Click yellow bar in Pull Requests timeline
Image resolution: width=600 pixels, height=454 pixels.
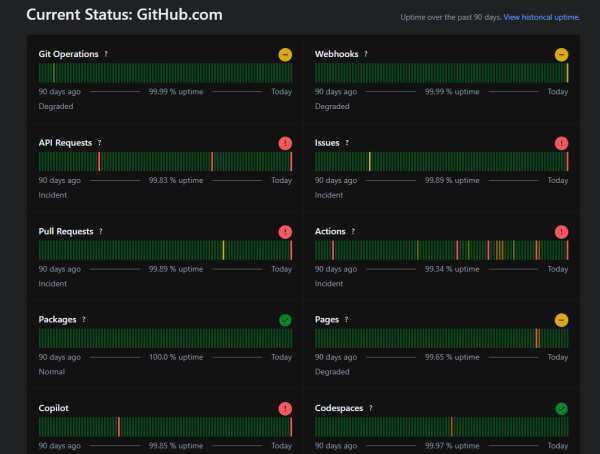coord(223,250)
